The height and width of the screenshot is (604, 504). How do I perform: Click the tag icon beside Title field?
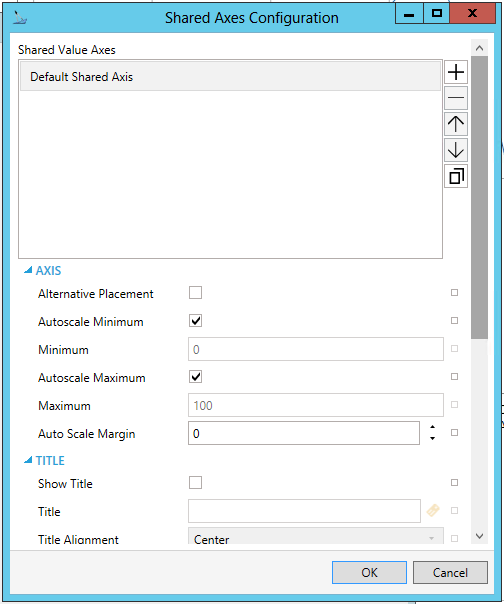[433, 511]
